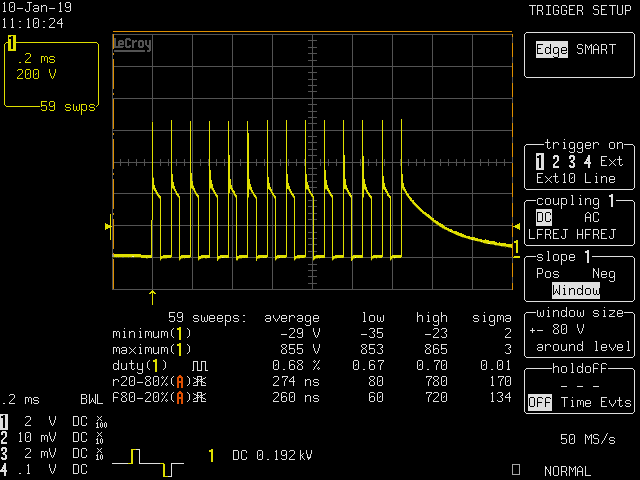Select the SMART trigger type
640x480 pixels.
click(x=596, y=49)
